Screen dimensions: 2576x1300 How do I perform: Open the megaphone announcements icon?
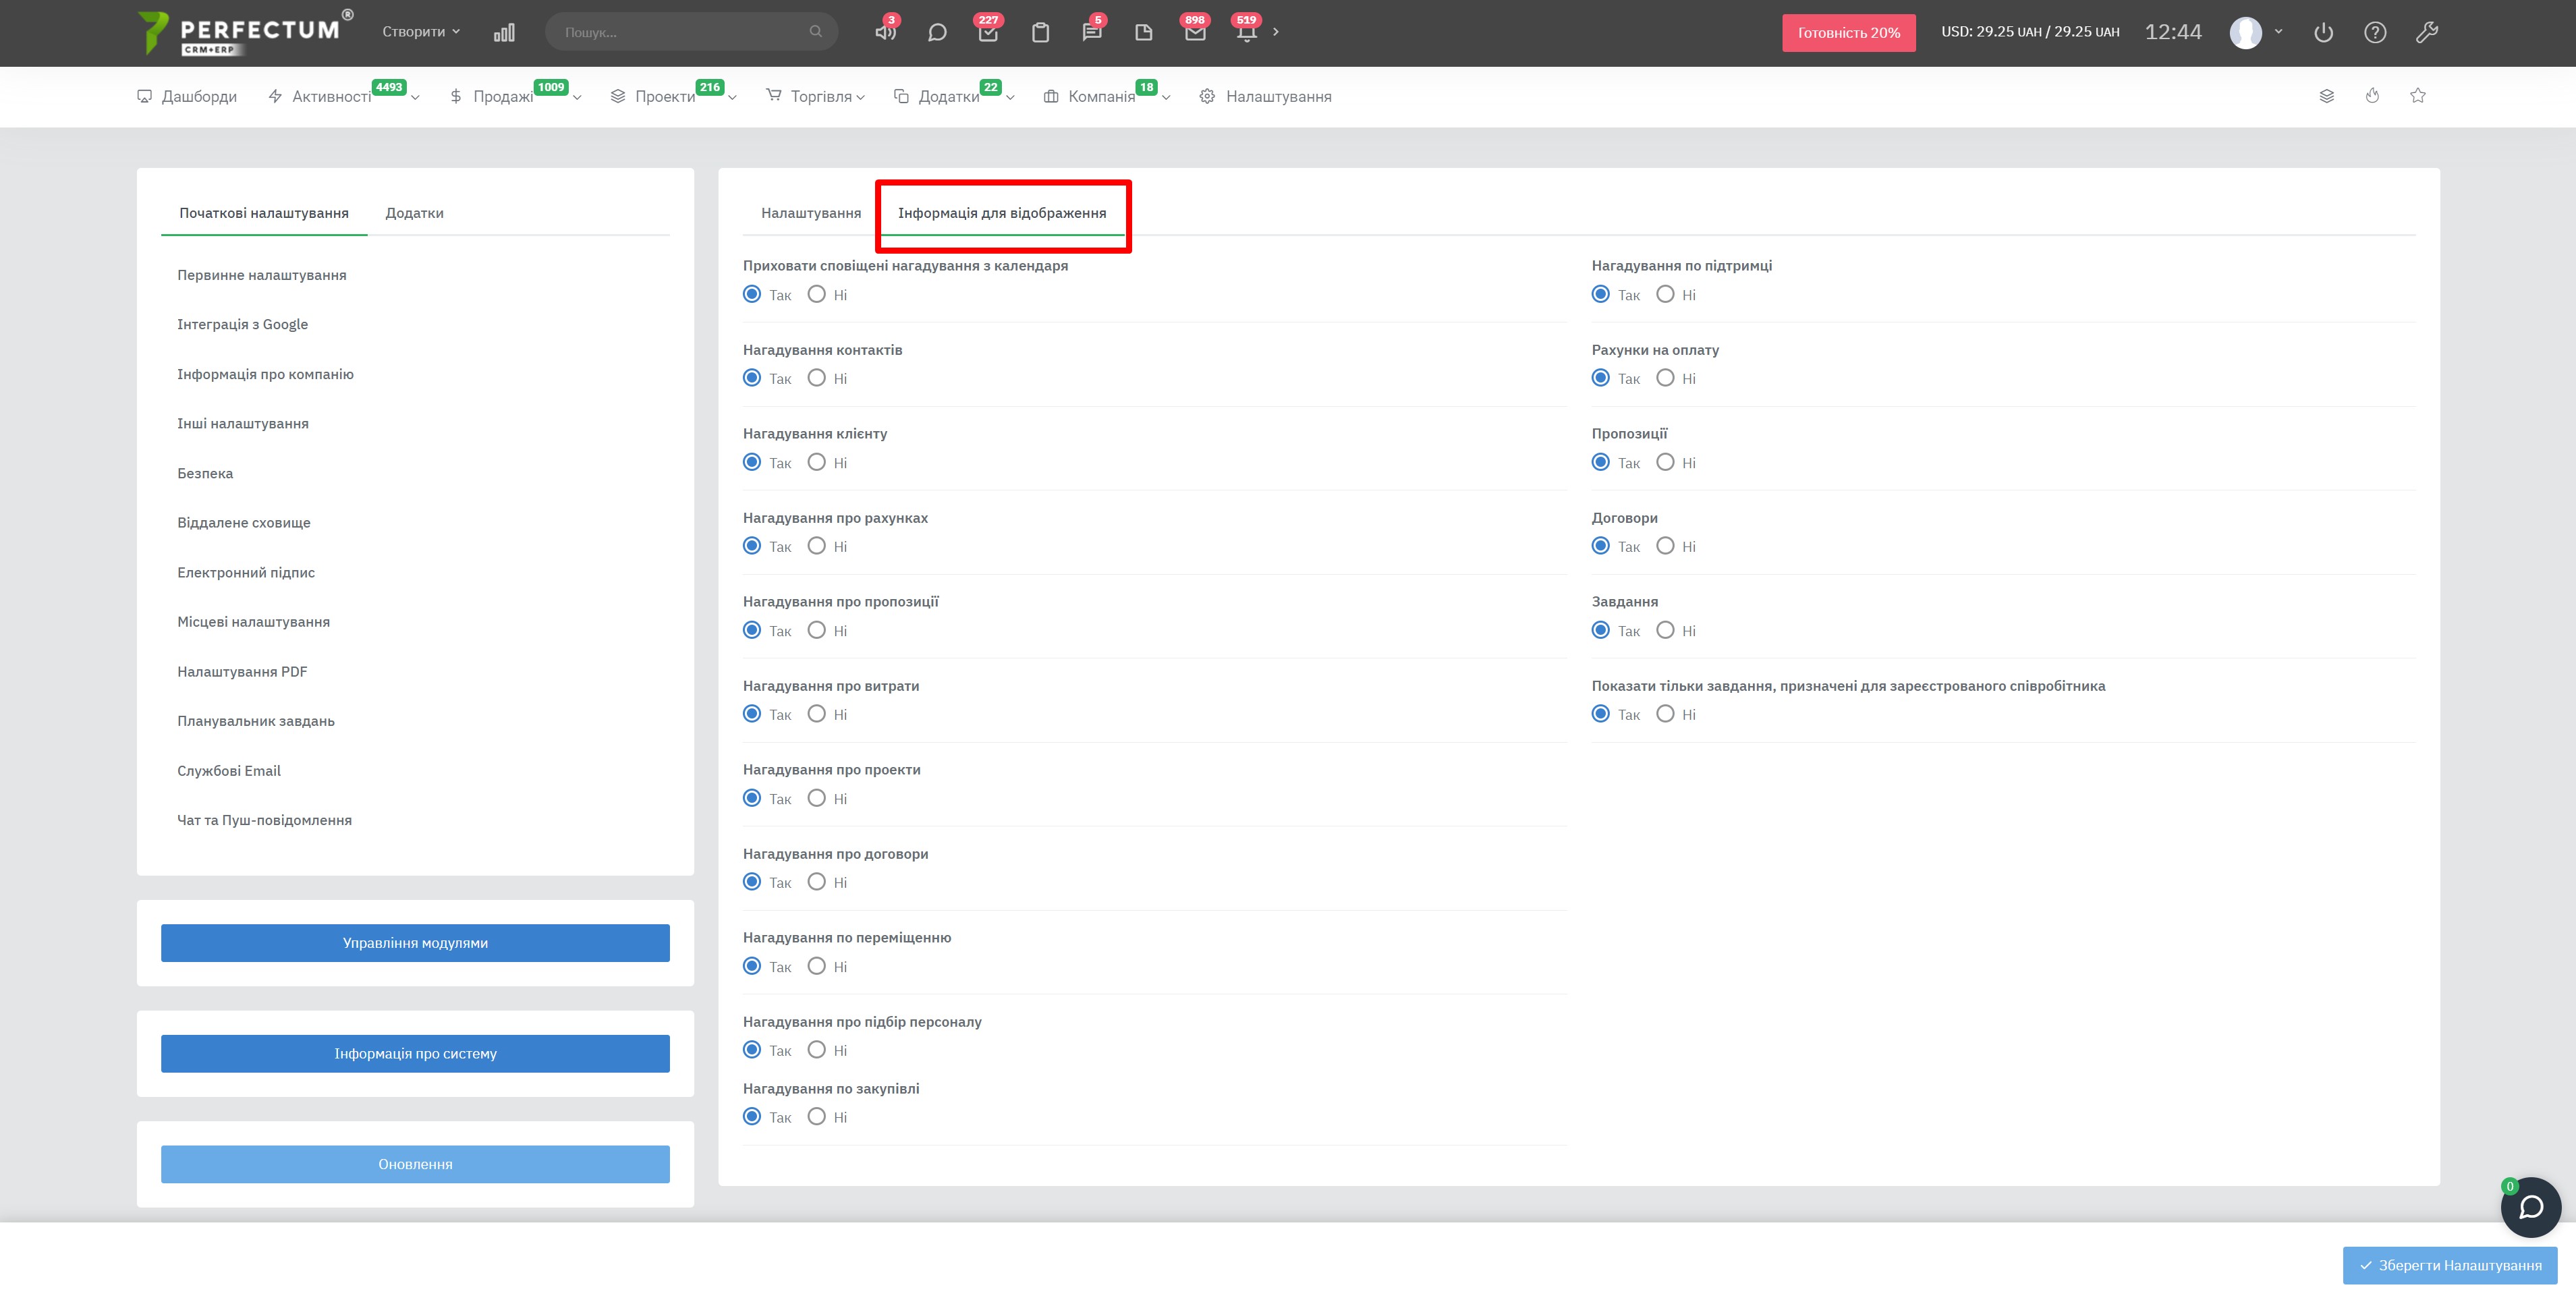coord(885,32)
